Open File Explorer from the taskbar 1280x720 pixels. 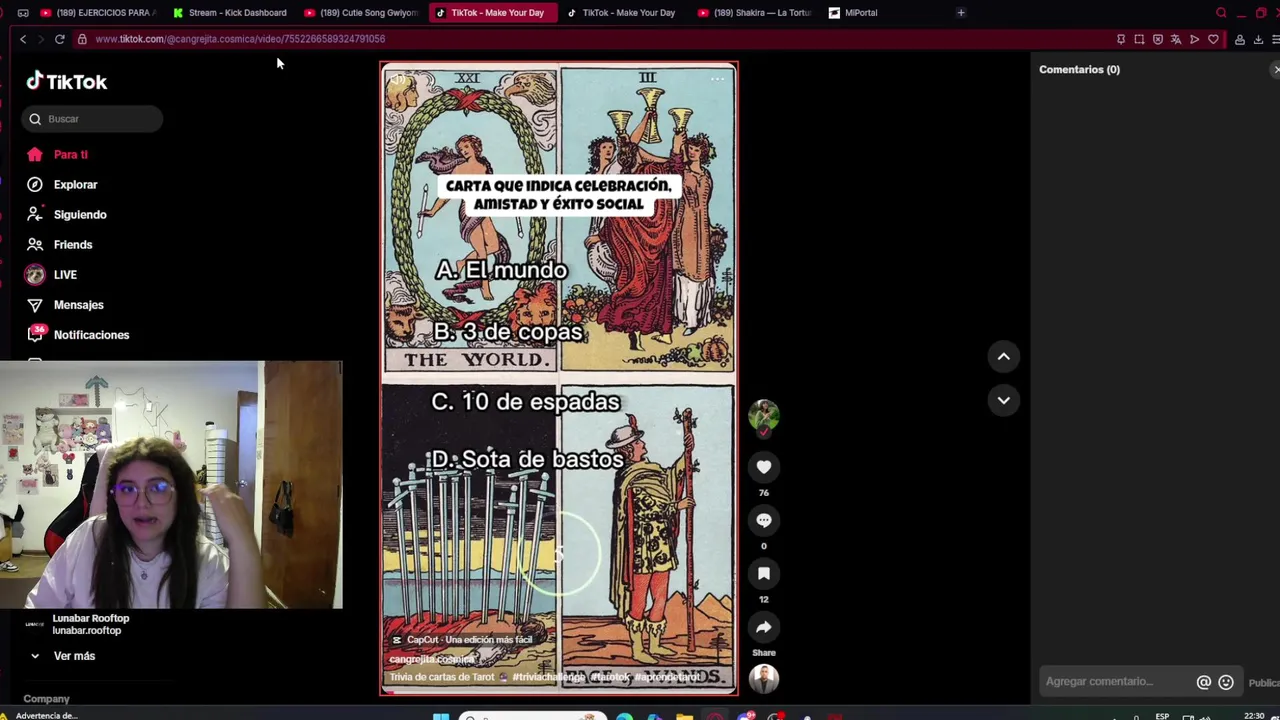pyautogui.click(x=684, y=716)
